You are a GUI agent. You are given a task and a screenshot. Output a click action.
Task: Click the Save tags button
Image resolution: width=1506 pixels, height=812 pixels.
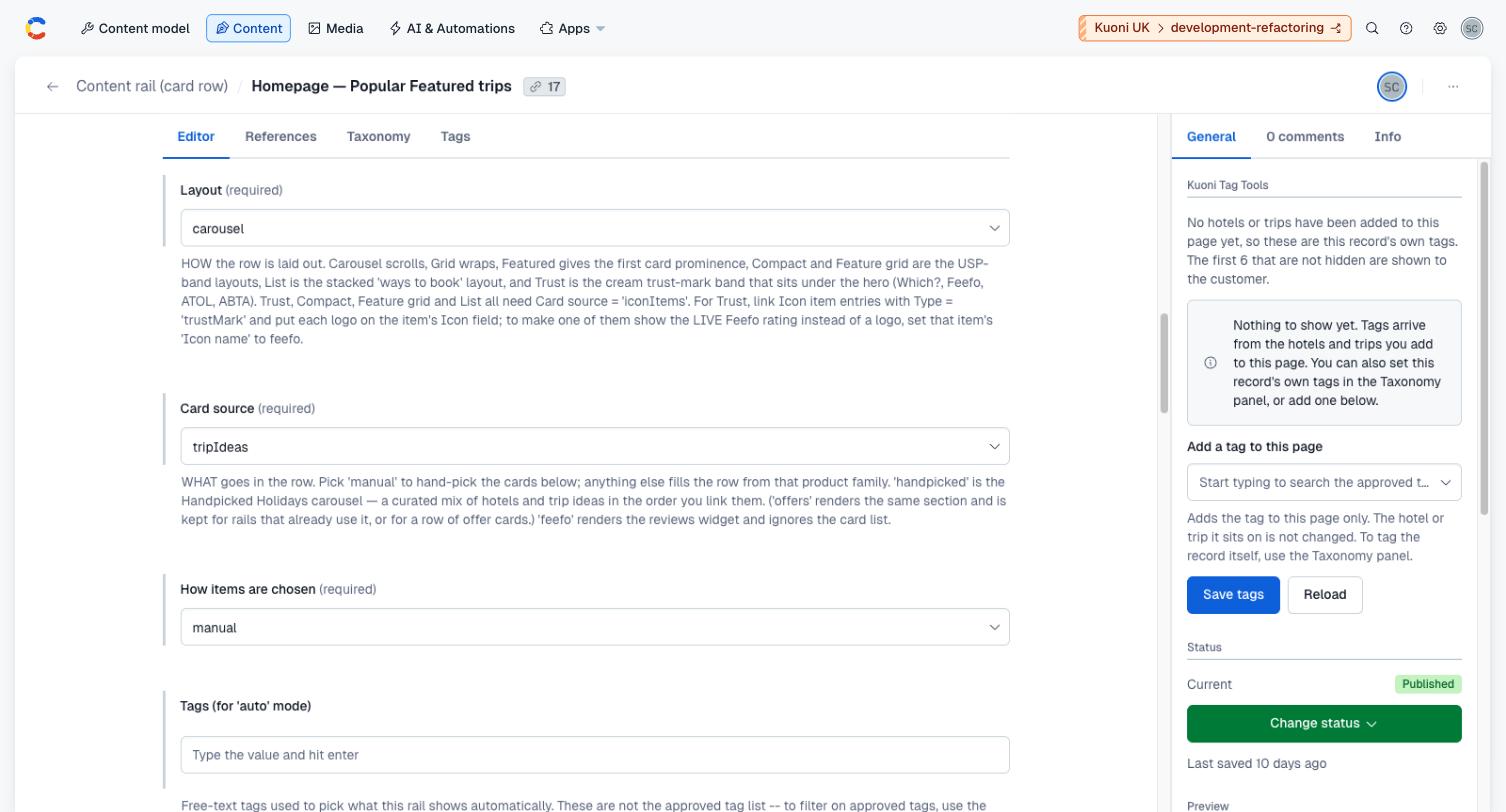tap(1233, 595)
